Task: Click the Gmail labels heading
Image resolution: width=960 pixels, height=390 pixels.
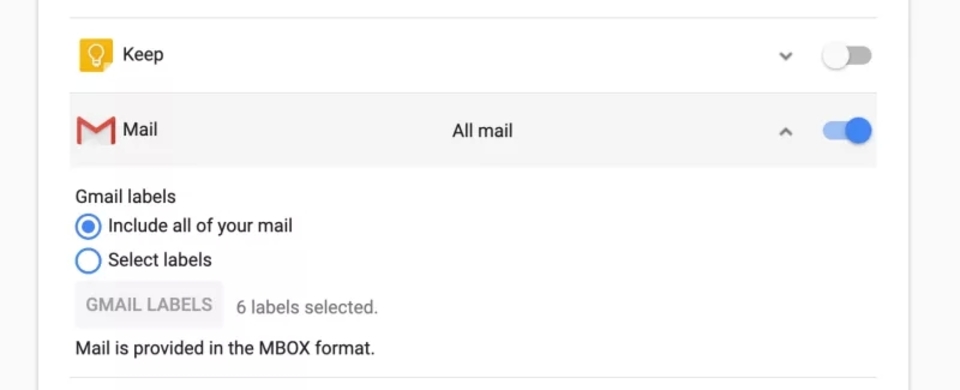Action: 126,197
